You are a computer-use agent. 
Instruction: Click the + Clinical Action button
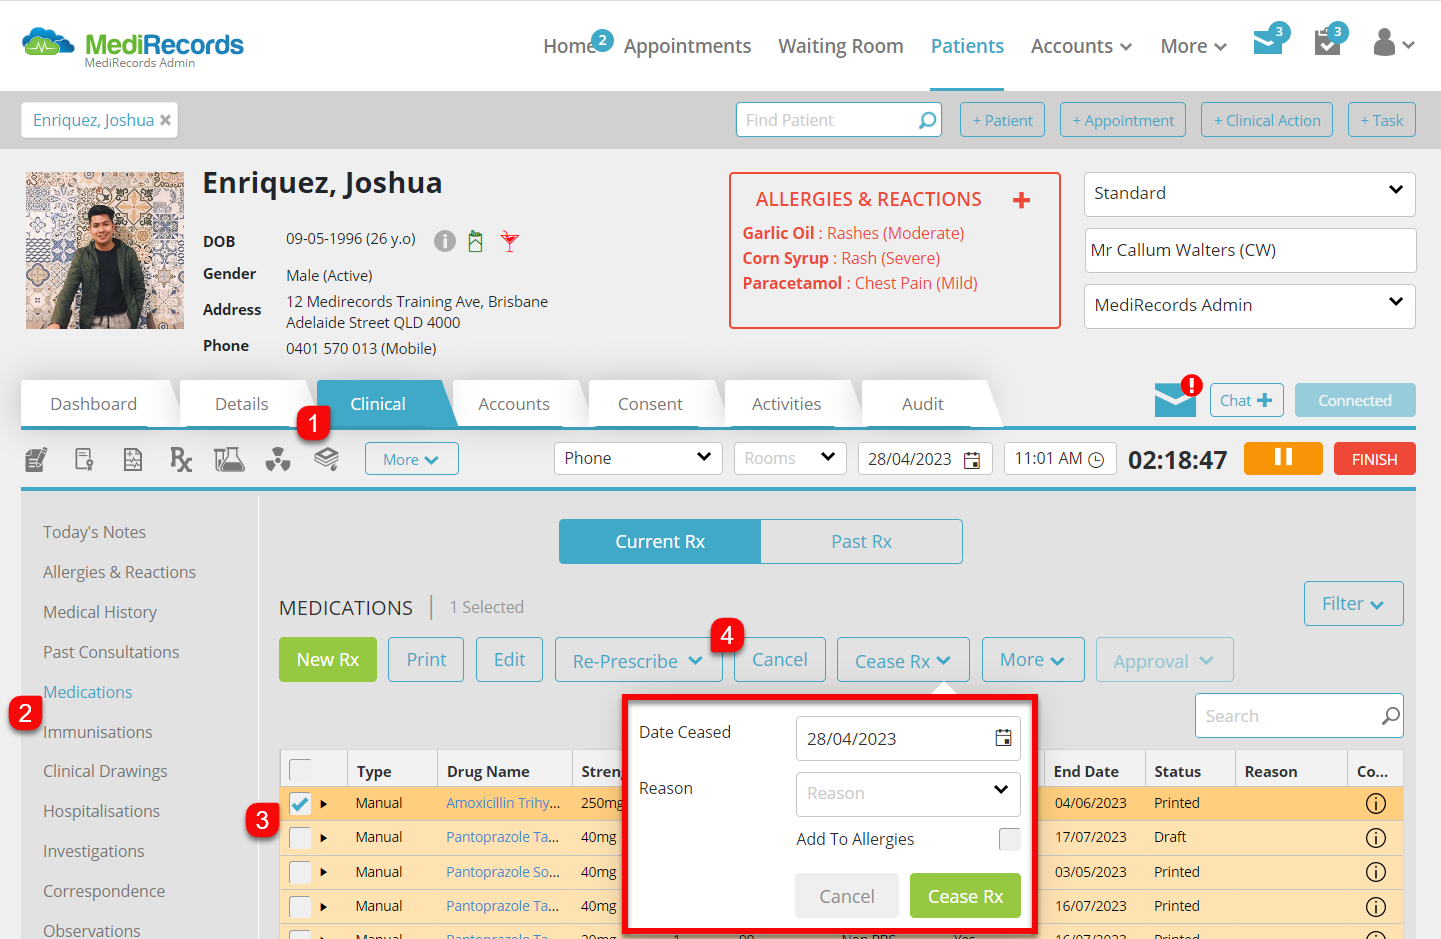click(1267, 120)
